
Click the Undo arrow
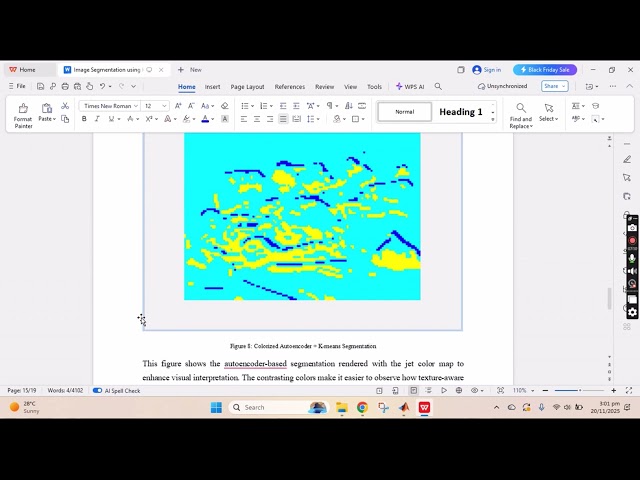point(102,86)
